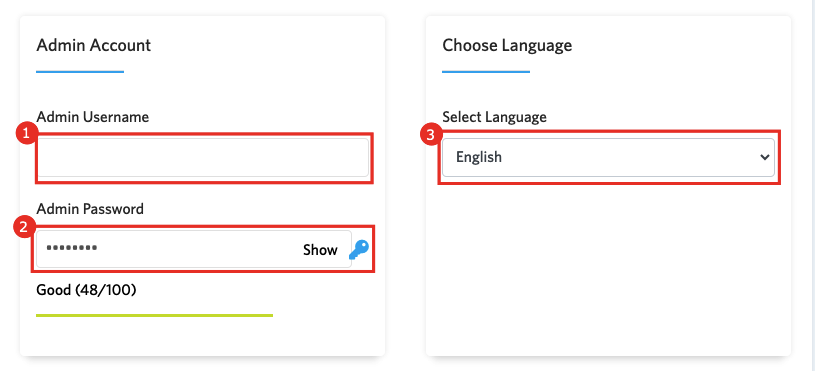Click the English option text in the dropdown
The width and height of the screenshot is (815, 371).
[x=479, y=157]
